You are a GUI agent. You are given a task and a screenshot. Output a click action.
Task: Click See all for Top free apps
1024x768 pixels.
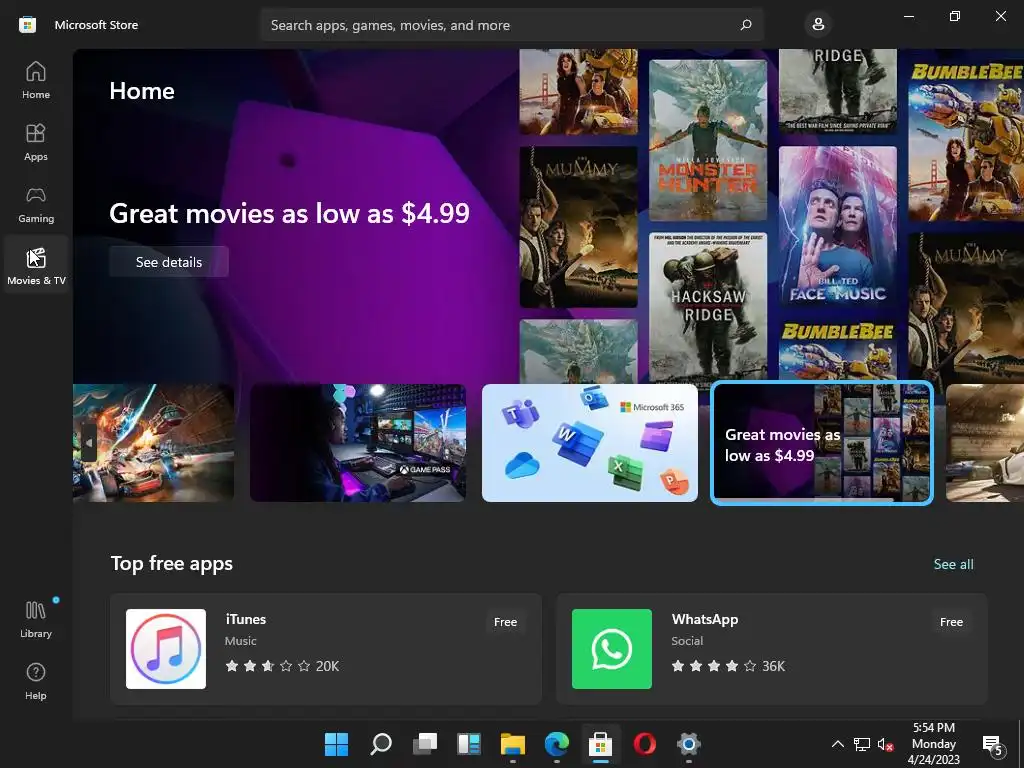click(x=953, y=564)
